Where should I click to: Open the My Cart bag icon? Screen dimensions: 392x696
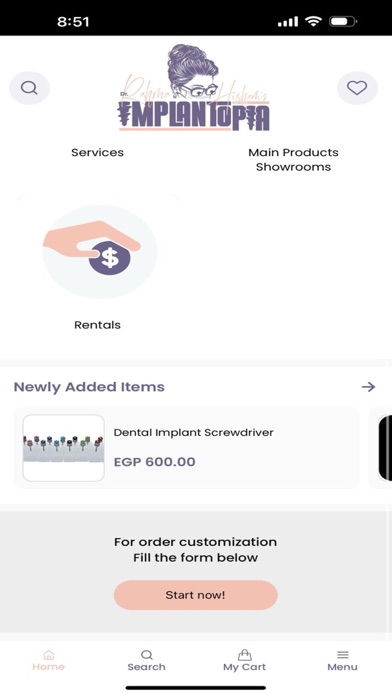pos(245,655)
